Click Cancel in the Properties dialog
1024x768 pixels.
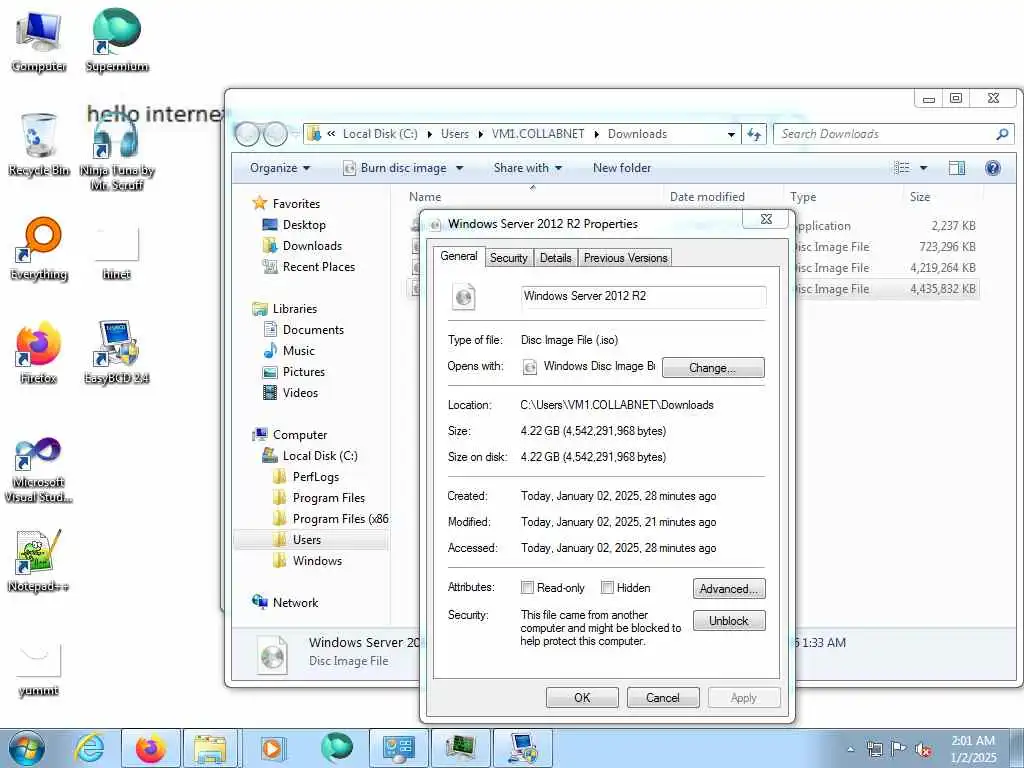pos(663,697)
